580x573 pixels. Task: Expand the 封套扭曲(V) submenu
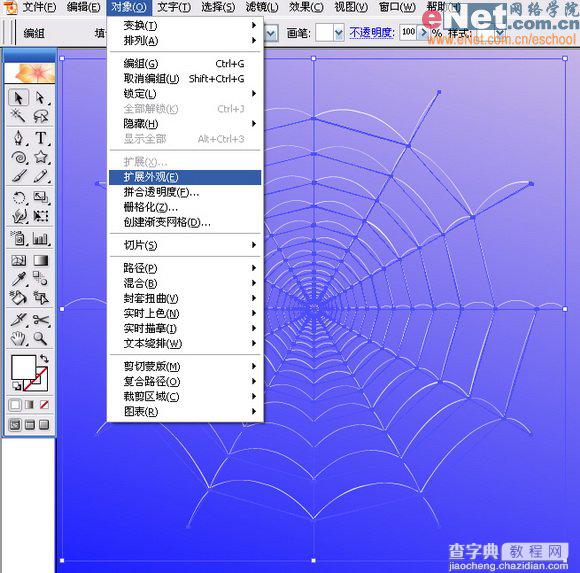pyautogui.click(x=185, y=299)
